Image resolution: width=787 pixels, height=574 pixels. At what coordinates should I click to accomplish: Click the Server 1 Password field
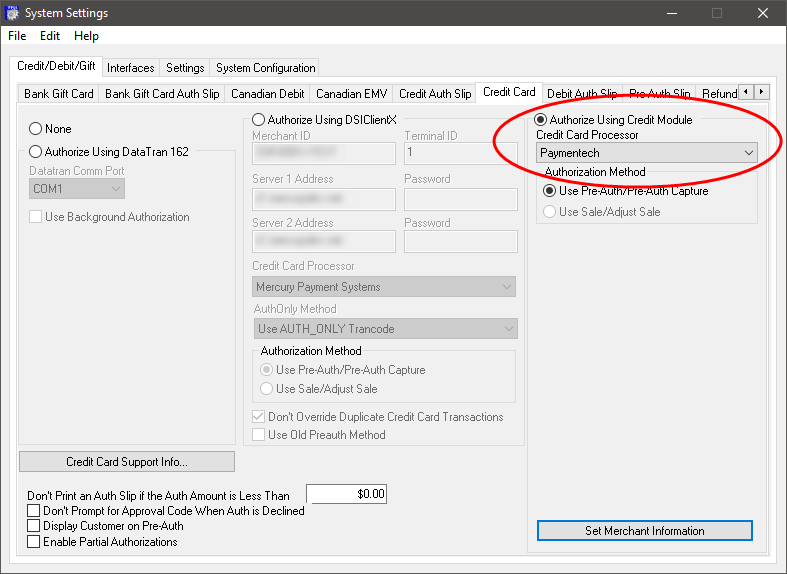461,199
